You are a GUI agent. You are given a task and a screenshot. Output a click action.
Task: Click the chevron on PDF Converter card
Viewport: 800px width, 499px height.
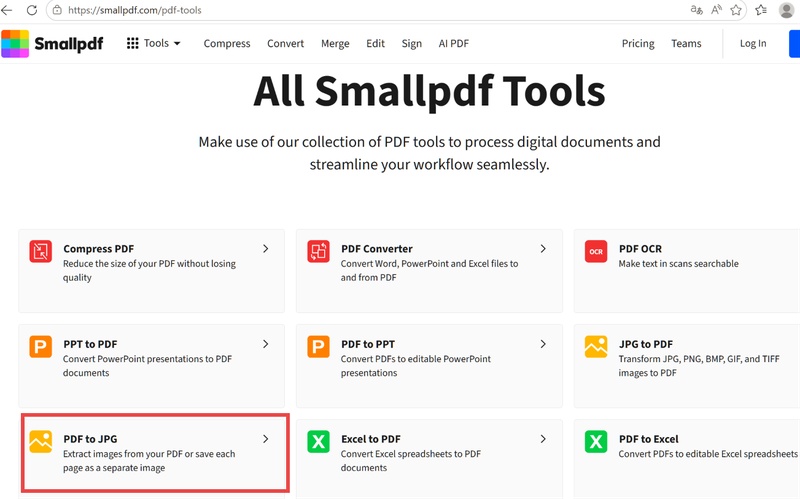pos(543,248)
